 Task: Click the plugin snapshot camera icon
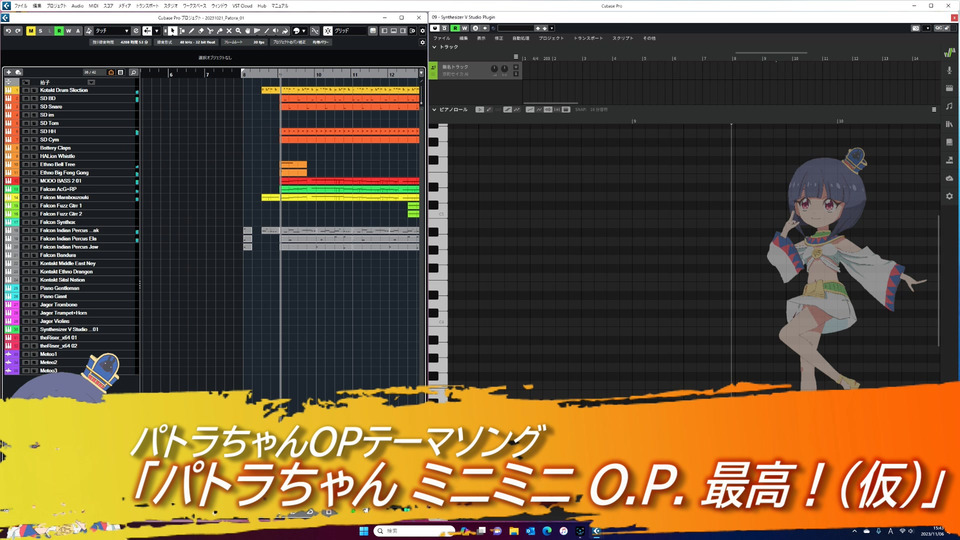click(x=916, y=28)
